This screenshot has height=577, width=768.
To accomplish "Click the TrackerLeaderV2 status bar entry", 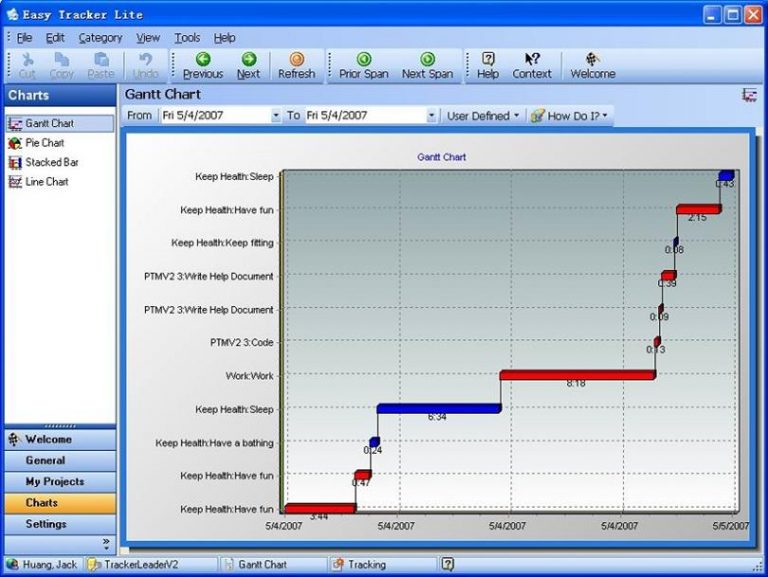I will (133, 564).
